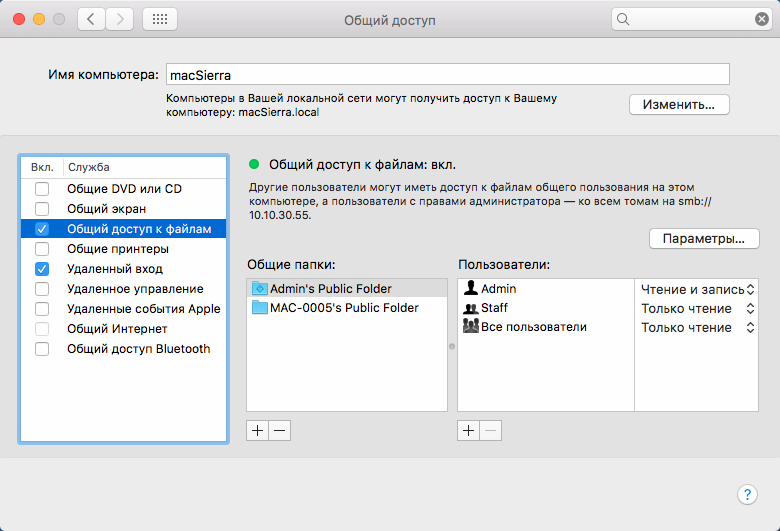This screenshot has height=531, width=780.
Task: Disable Удаленный вход checkbox
Action: (x=42, y=269)
